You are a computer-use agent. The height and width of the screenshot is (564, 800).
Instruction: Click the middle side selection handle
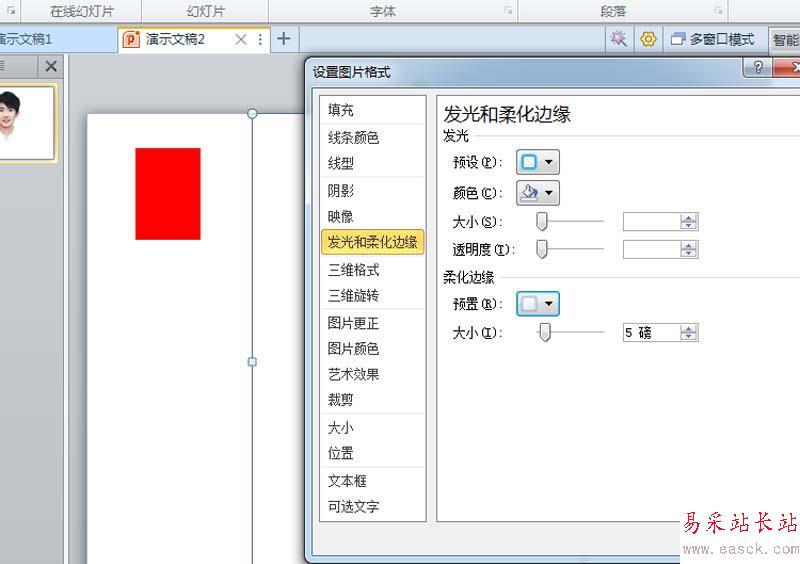click(252, 362)
